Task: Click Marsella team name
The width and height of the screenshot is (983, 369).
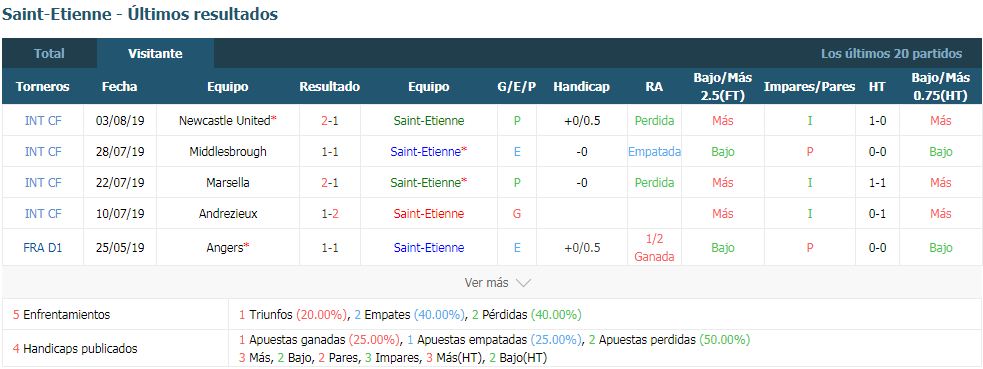Action: click(x=228, y=183)
